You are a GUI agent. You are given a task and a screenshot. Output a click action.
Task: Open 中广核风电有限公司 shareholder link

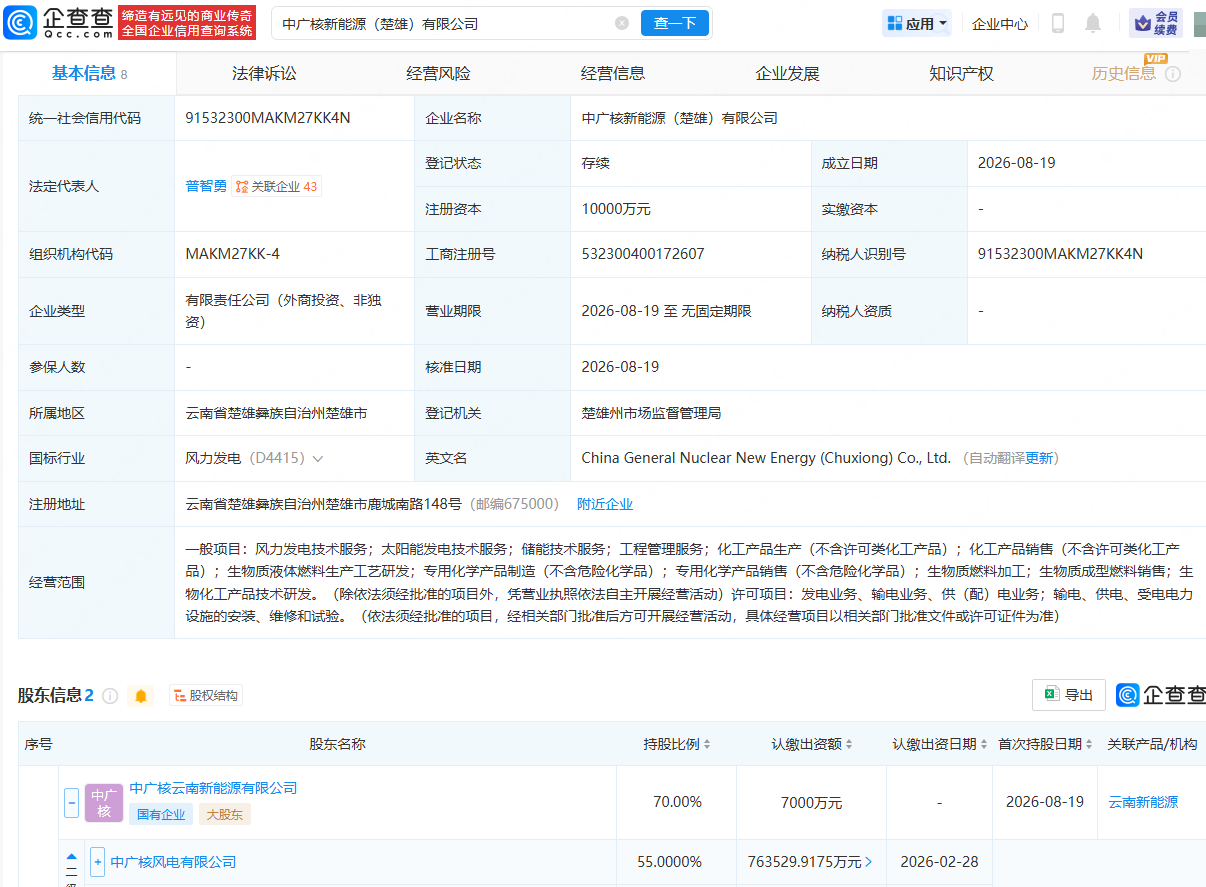click(173, 862)
